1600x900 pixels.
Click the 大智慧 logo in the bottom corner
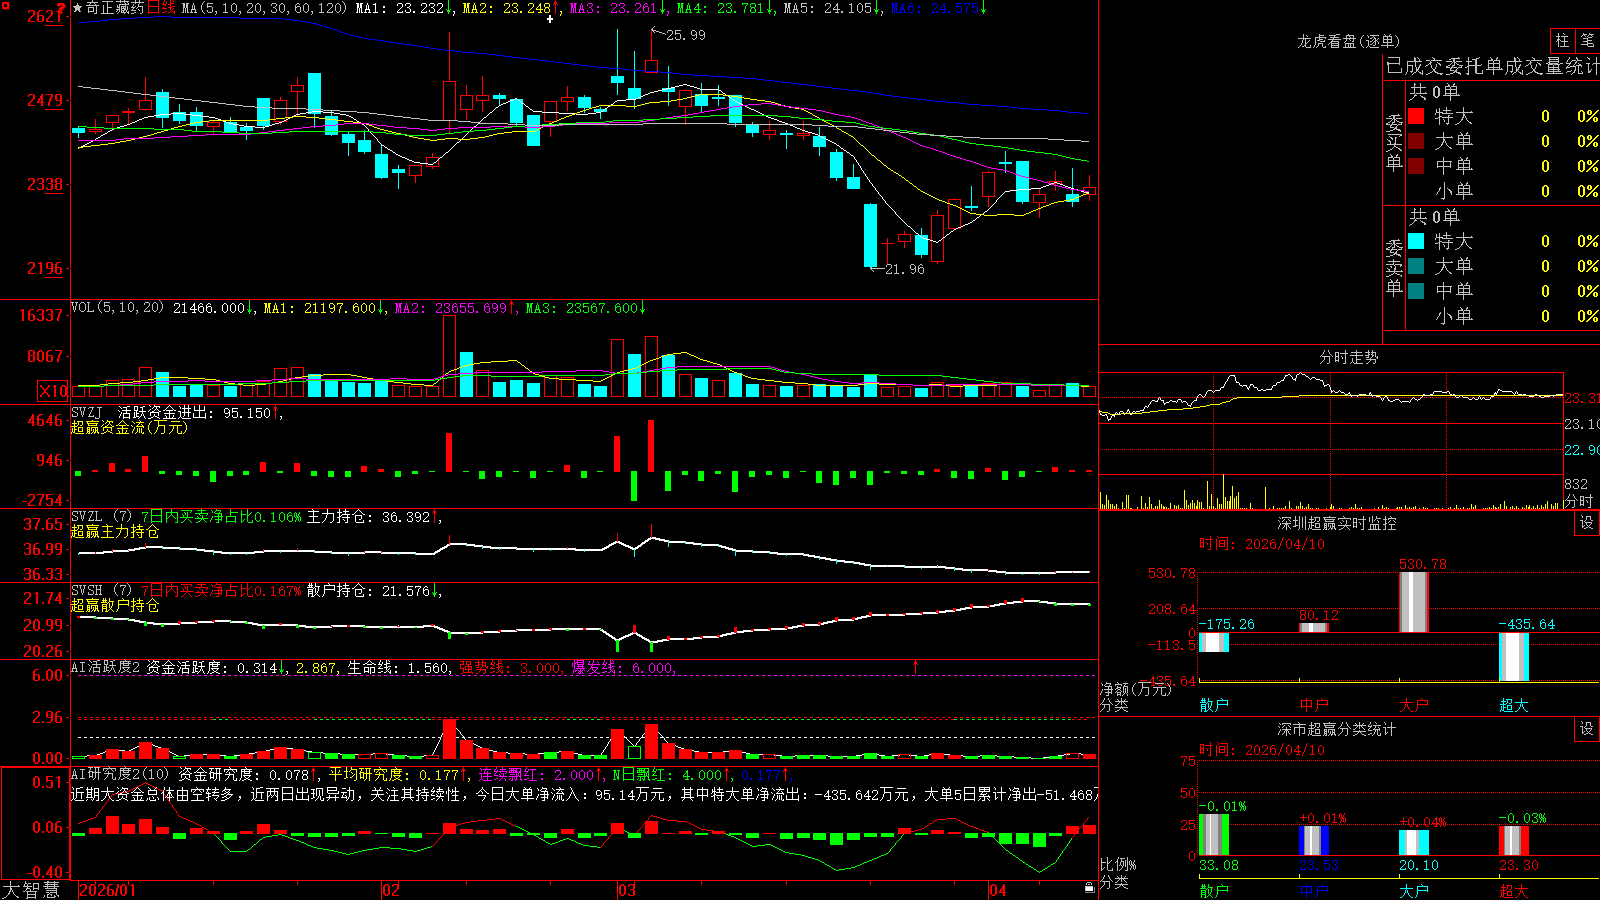pyautogui.click(x=31, y=890)
